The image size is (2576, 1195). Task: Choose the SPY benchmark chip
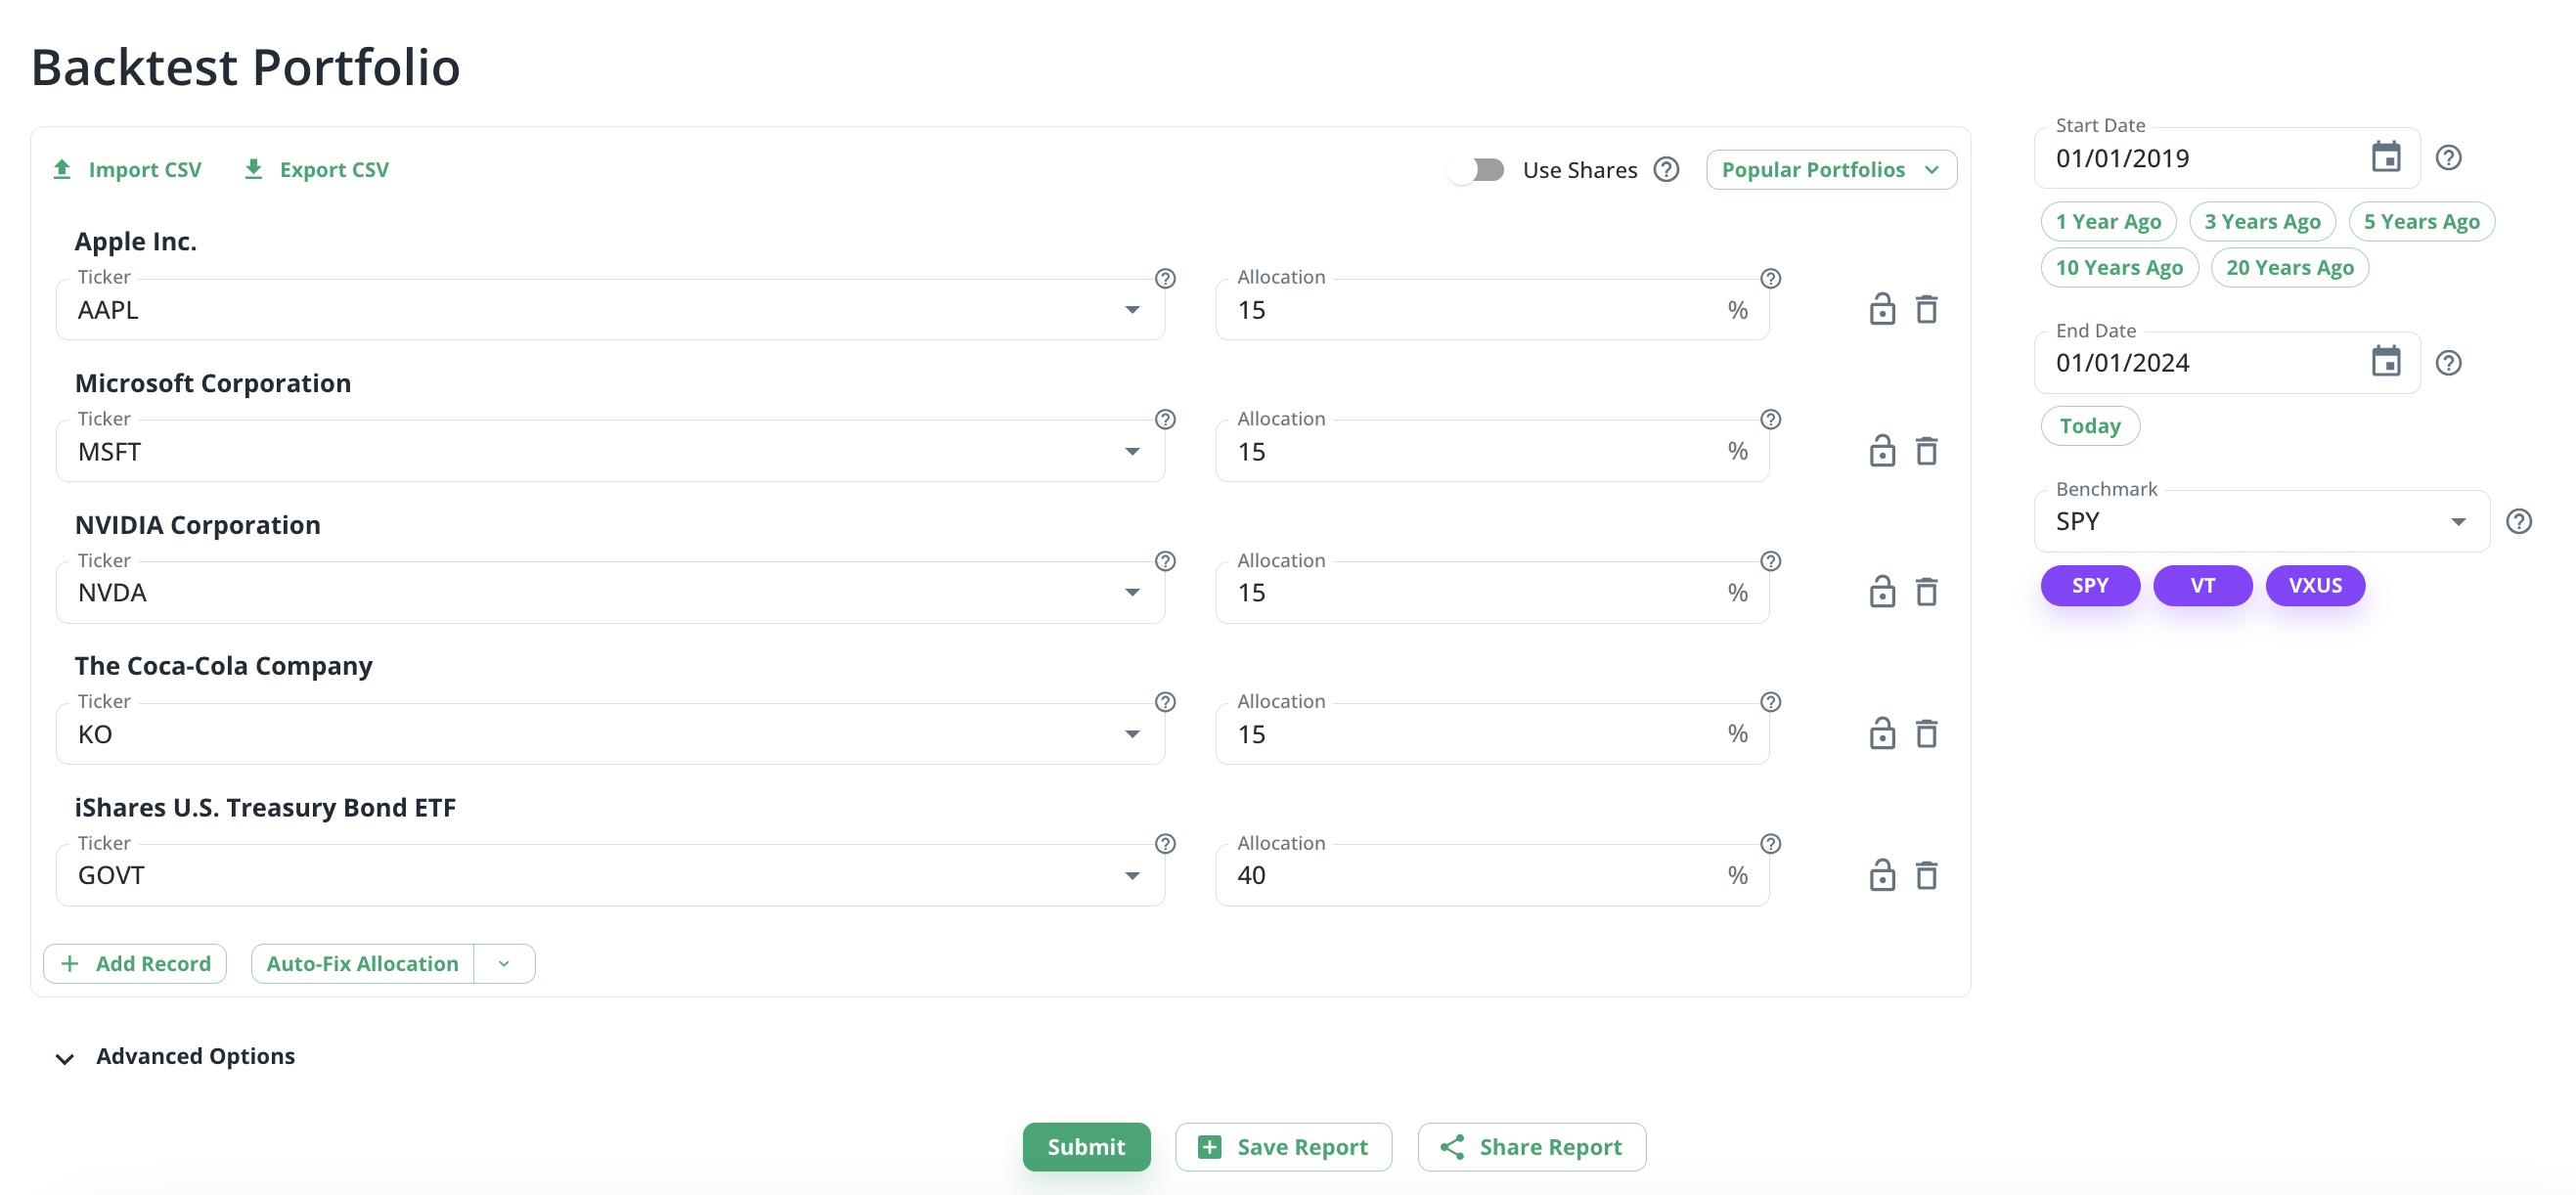2090,586
